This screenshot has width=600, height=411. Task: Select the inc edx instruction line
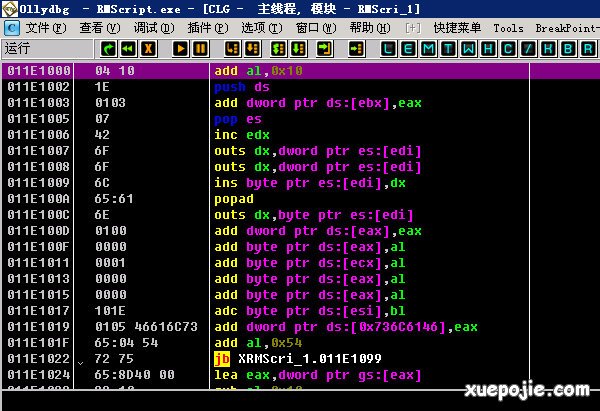click(x=242, y=135)
